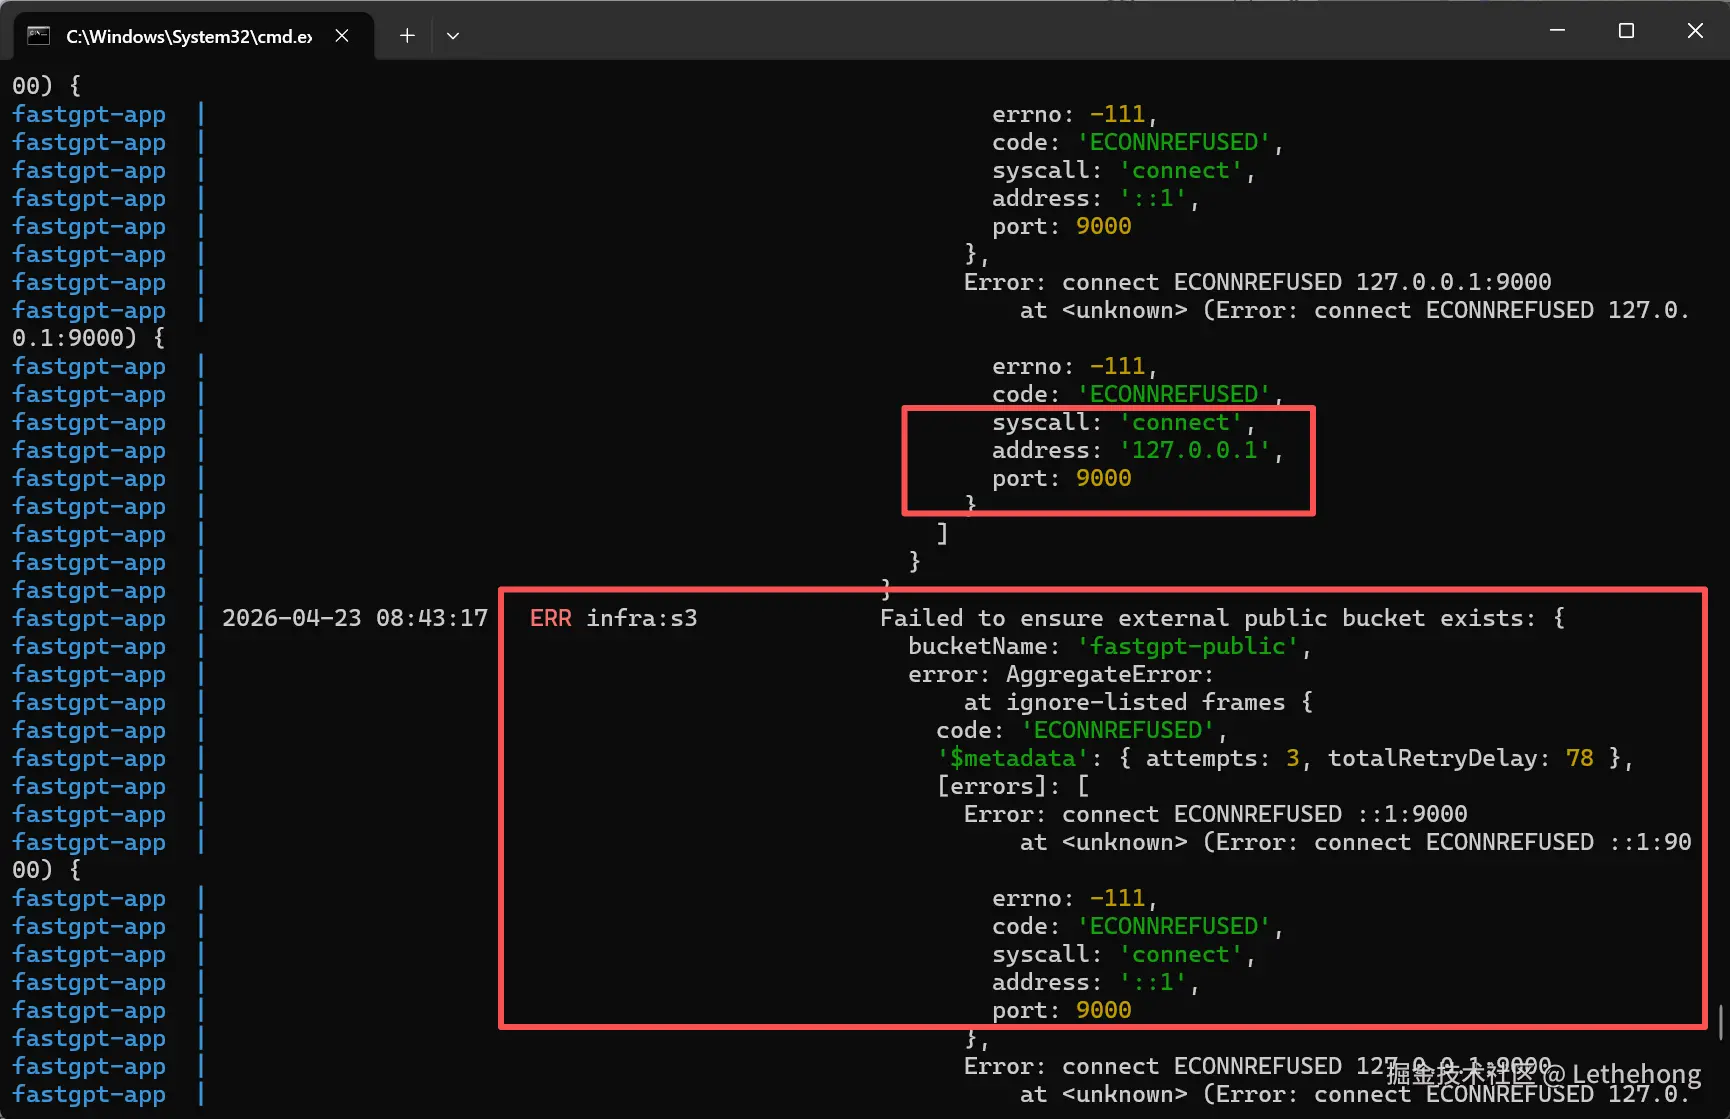The width and height of the screenshot is (1730, 1119).
Task: Click the [errors]: [ line
Action: [x=1013, y=786]
